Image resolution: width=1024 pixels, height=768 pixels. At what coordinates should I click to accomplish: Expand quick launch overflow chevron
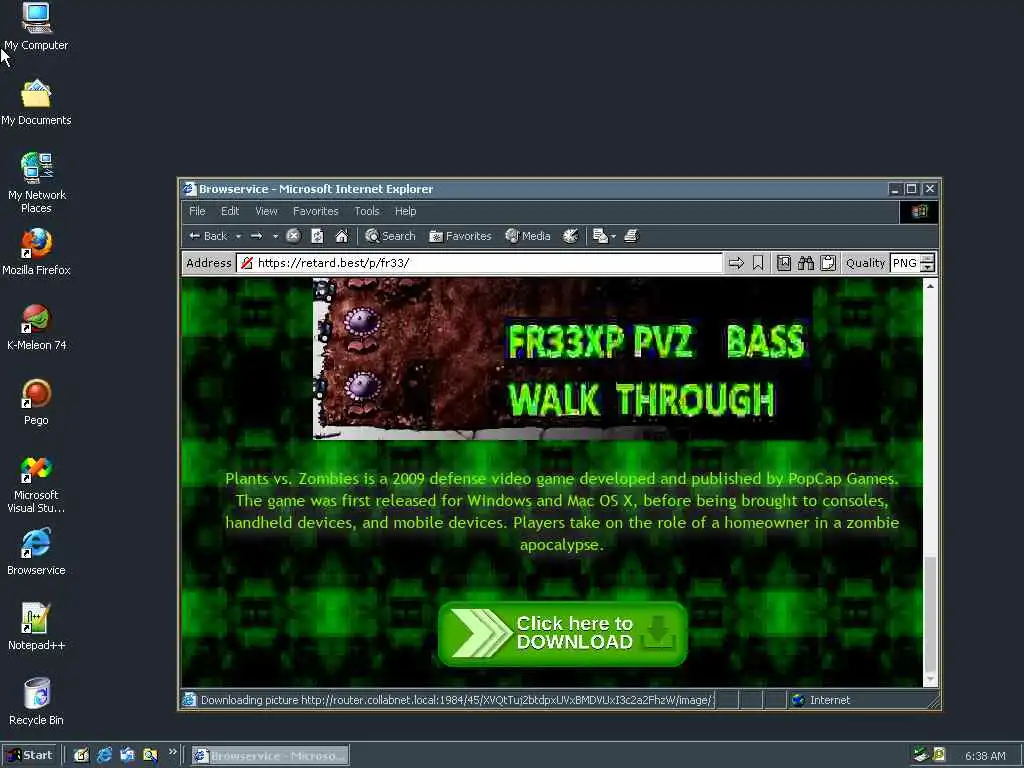point(172,752)
